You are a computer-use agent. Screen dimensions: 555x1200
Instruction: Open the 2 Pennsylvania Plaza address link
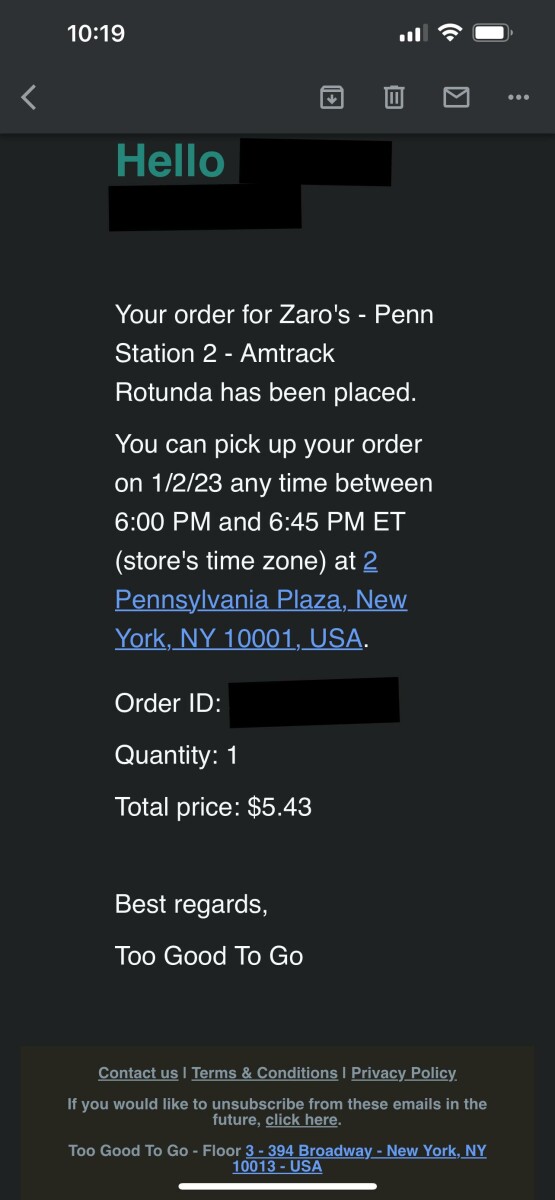(x=261, y=600)
